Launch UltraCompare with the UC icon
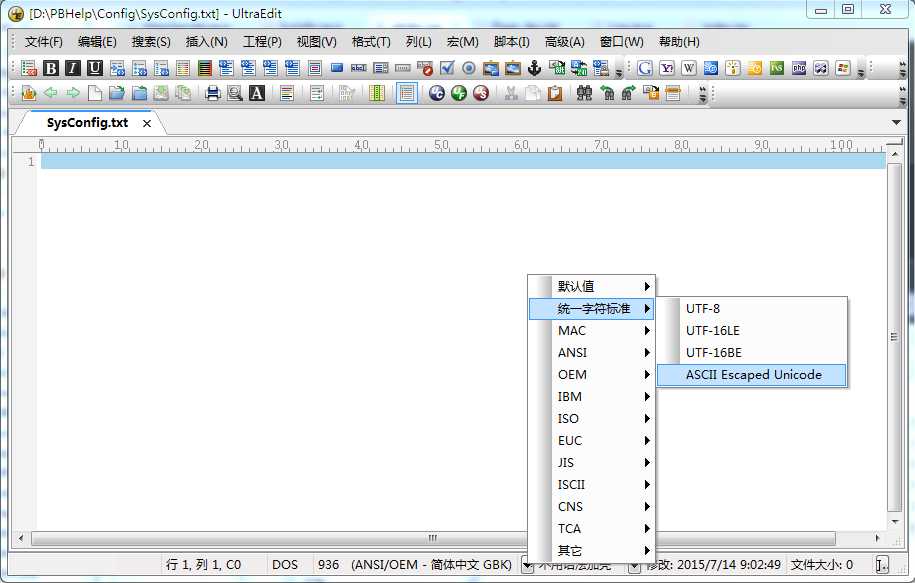This screenshot has width=915, height=583. coord(436,93)
